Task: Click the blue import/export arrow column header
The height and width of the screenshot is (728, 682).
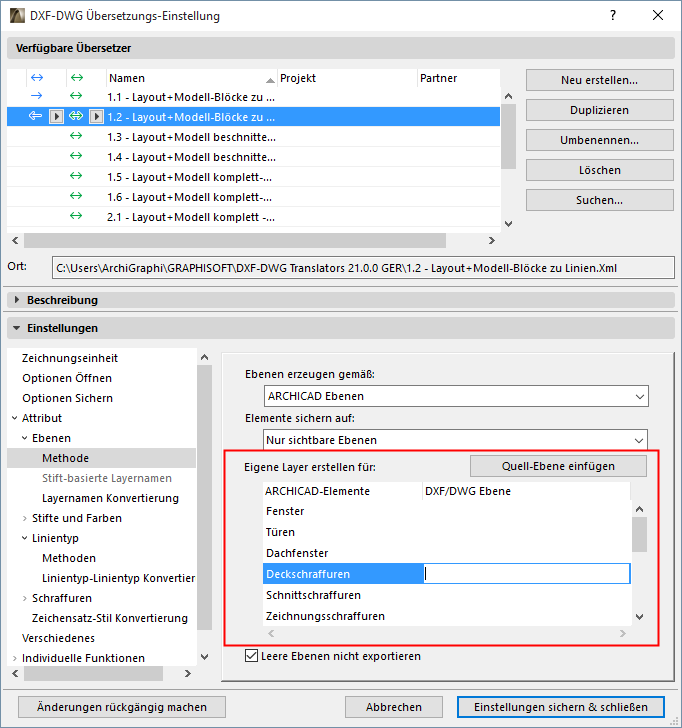Action: [37, 78]
